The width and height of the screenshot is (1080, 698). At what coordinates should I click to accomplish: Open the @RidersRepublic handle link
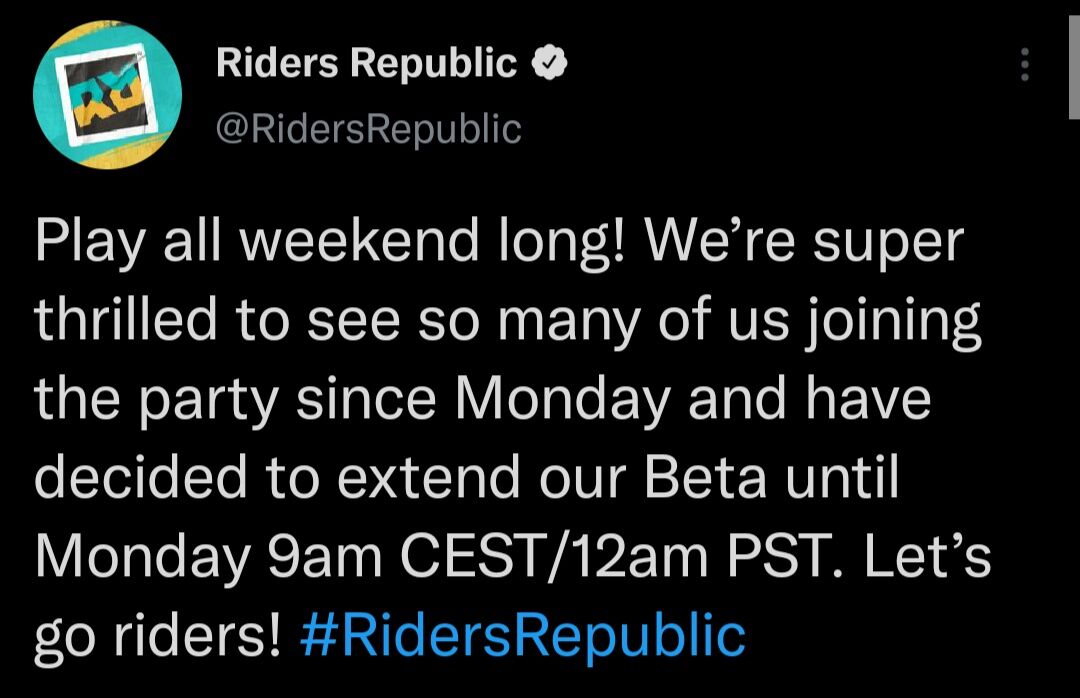pos(369,128)
